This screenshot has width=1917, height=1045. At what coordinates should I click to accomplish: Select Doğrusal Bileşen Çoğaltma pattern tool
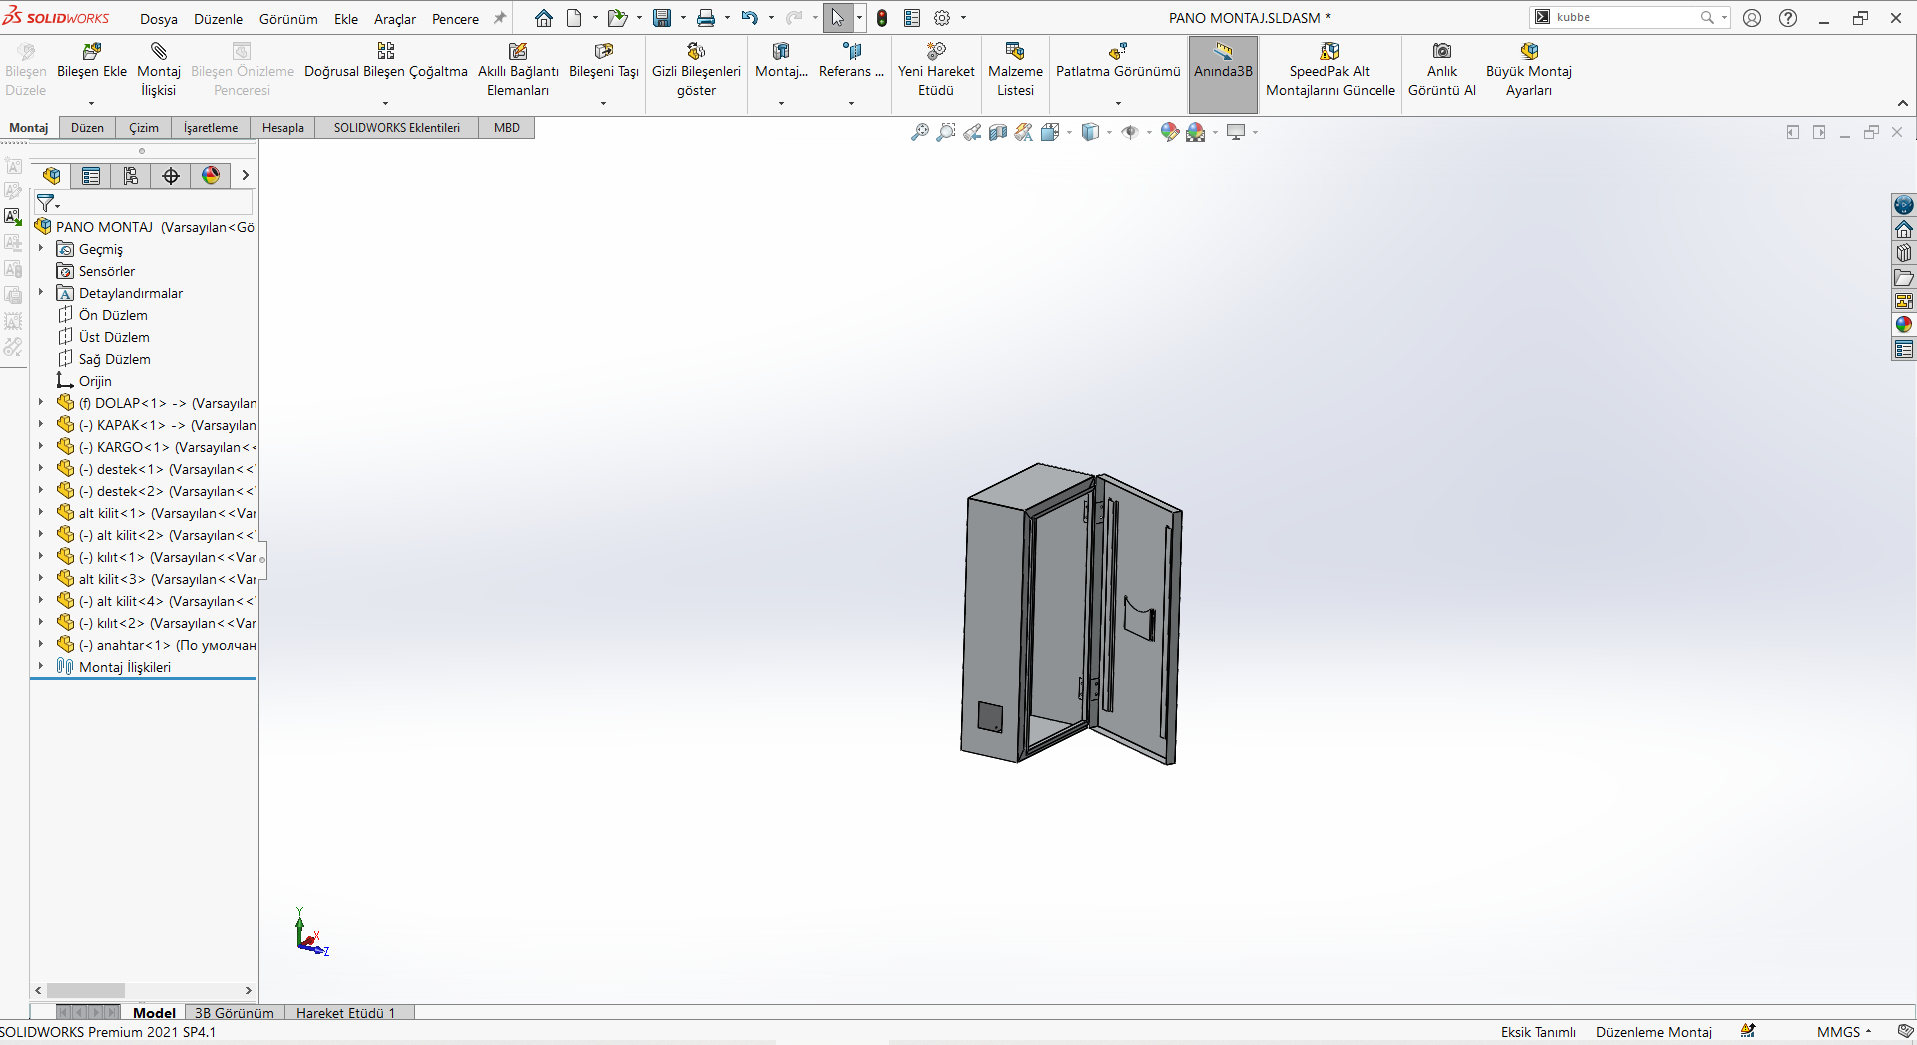tap(386, 61)
